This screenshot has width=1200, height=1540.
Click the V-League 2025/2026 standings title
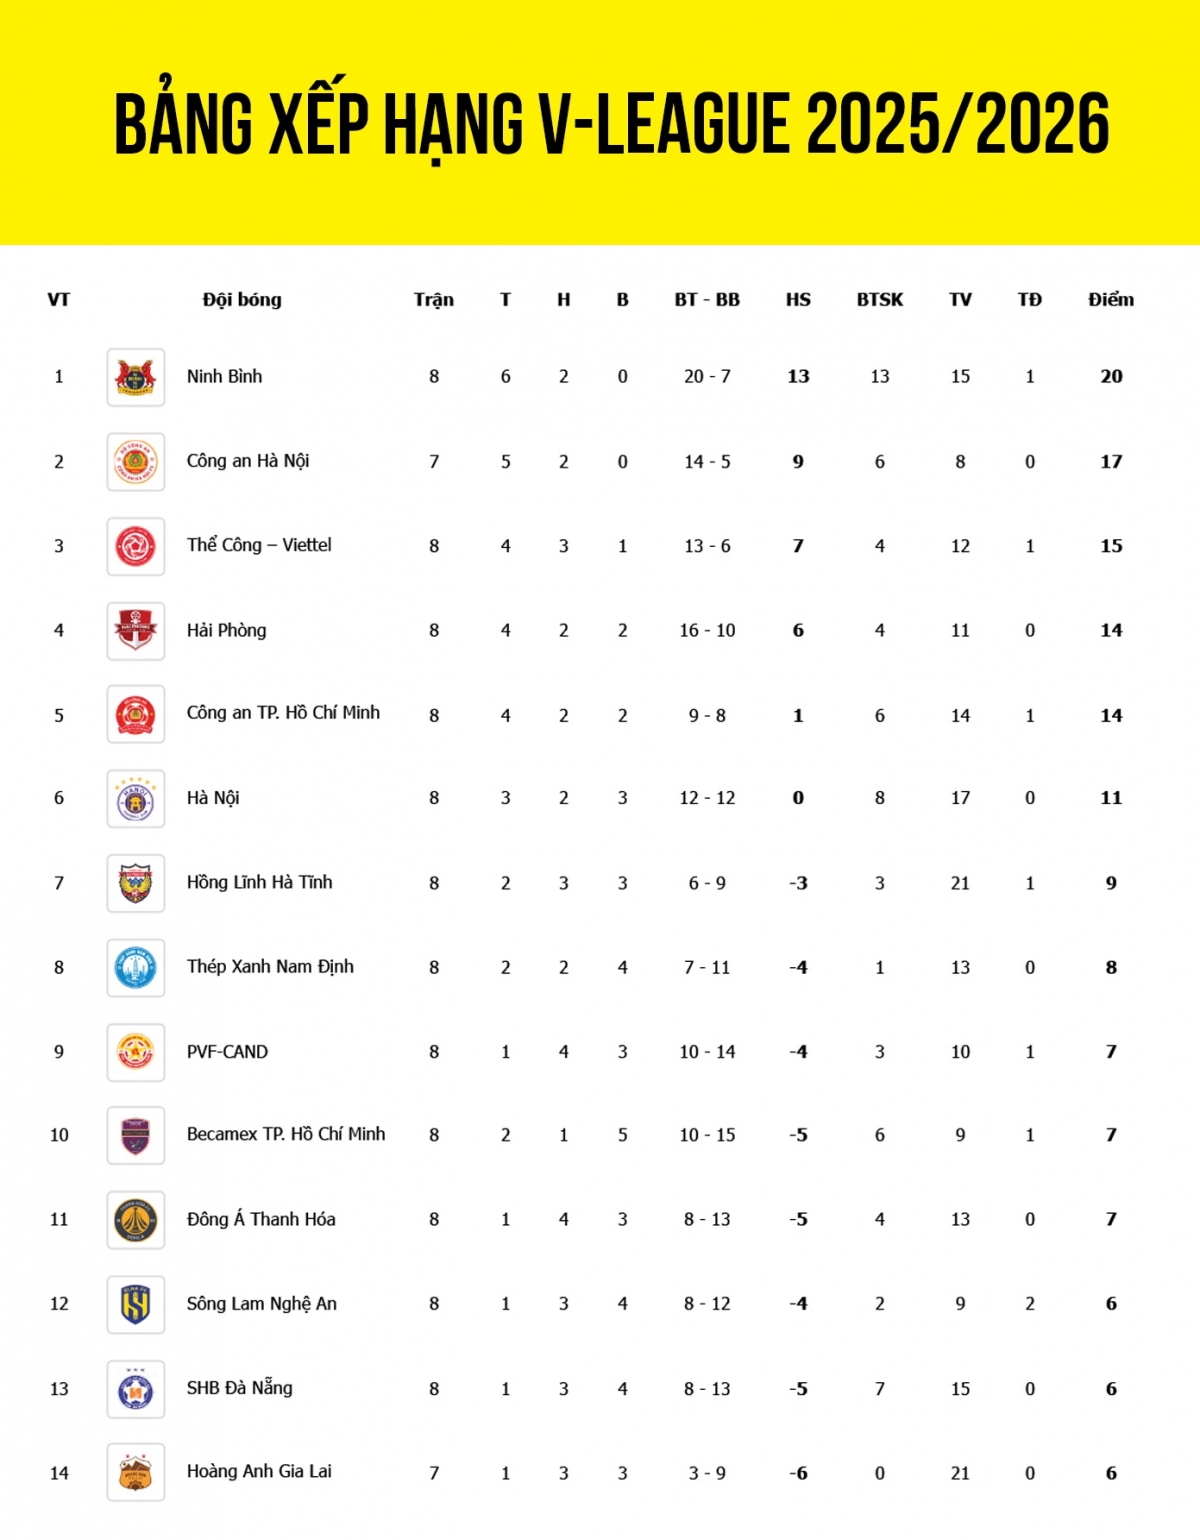click(x=612, y=124)
